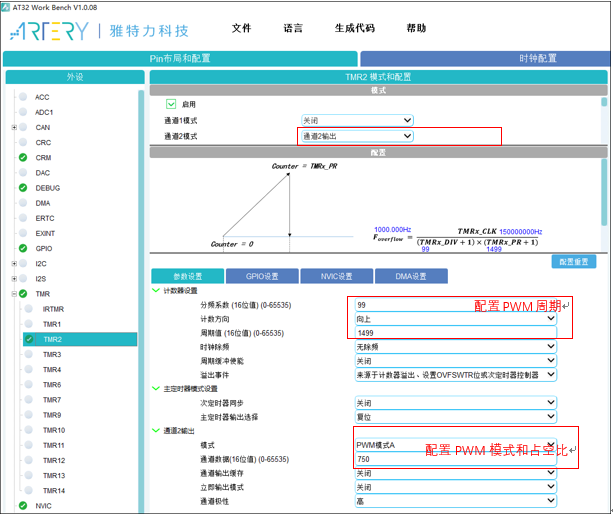Open the 计数方向 dropdown
This screenshot has width=613, height=517.
pos(455,319)
